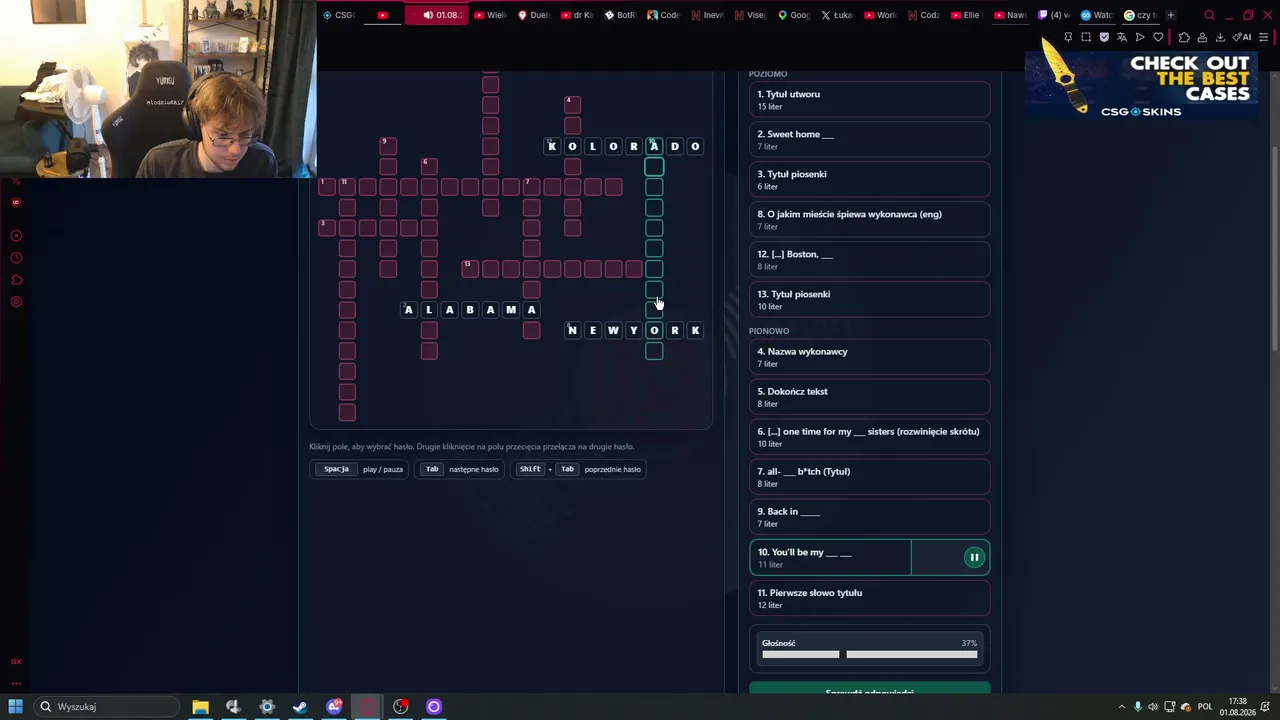This screenshot has width=1280, height=720.
Task: Open the browser easy setup menu icon
Action: 1264,37
